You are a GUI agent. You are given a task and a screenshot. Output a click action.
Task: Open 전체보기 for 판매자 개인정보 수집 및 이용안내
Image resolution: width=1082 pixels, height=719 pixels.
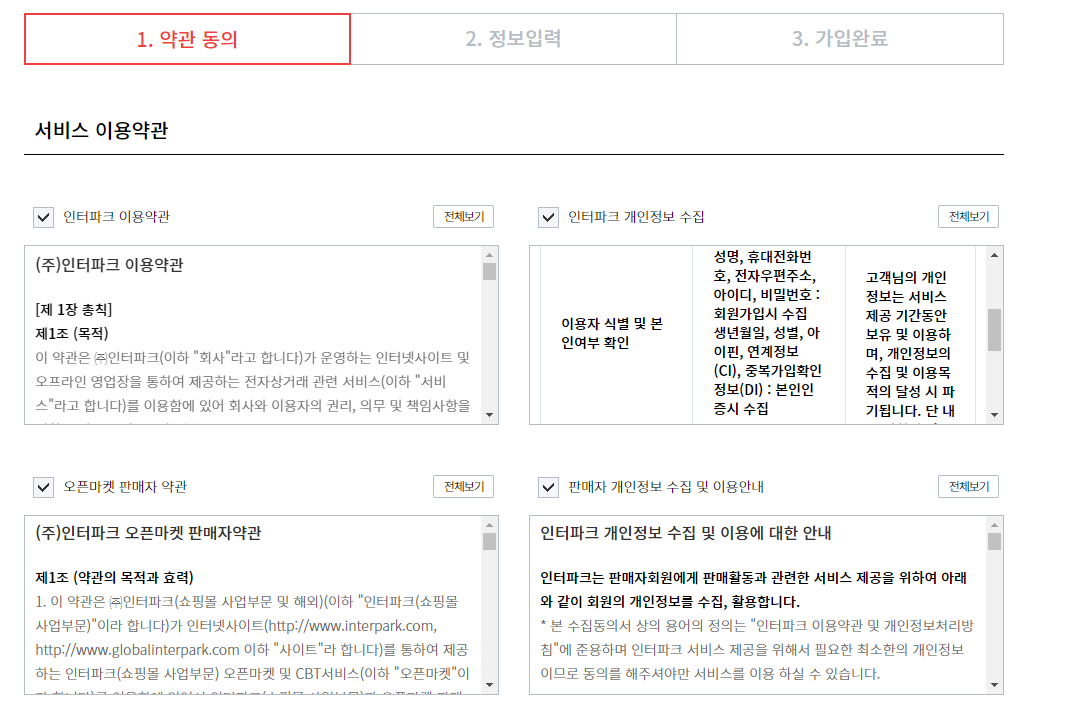969,486
